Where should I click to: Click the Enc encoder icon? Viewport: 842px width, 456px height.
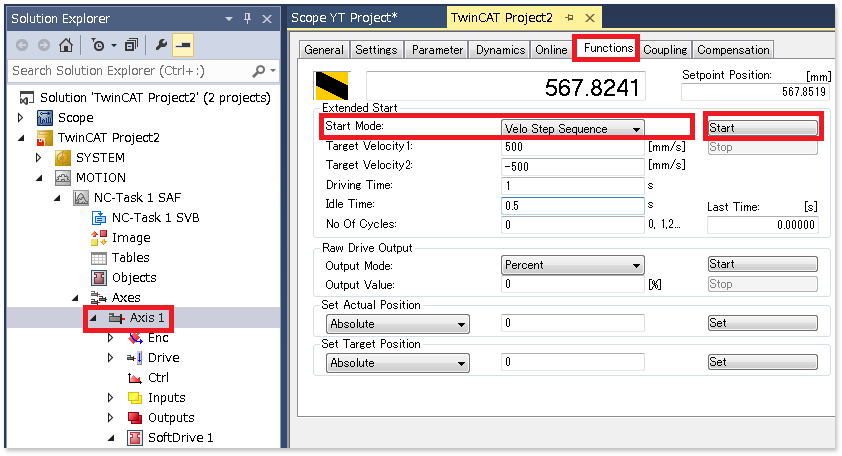[135, 338]
